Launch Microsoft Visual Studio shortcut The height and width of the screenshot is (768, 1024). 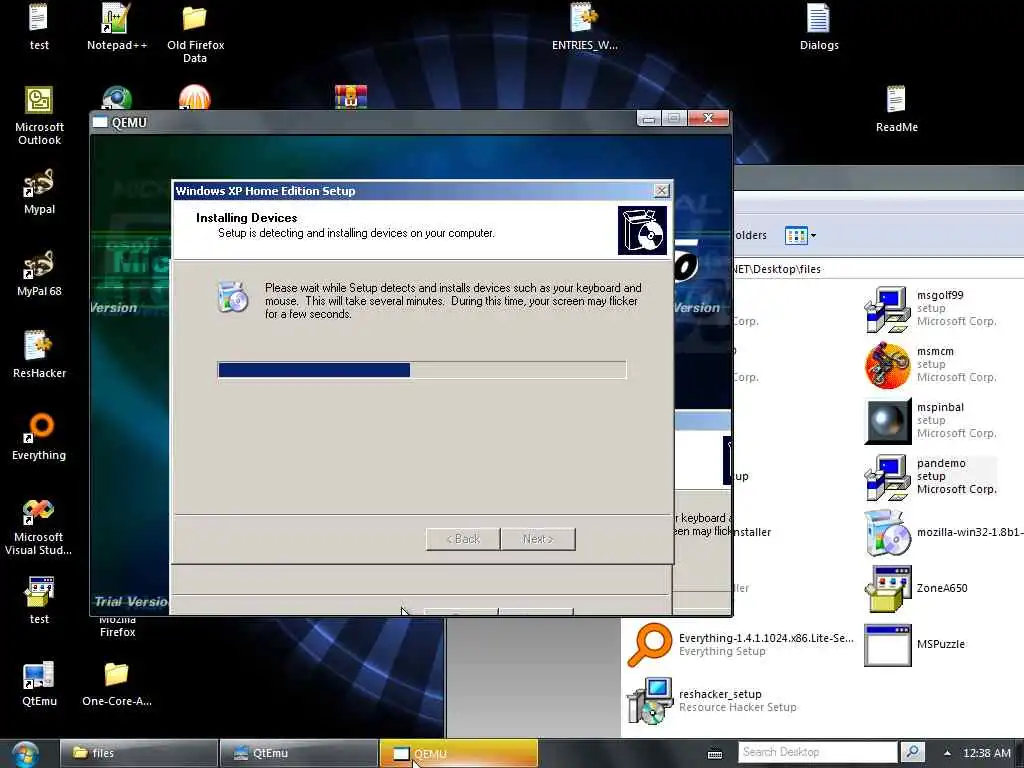(39, 526)
